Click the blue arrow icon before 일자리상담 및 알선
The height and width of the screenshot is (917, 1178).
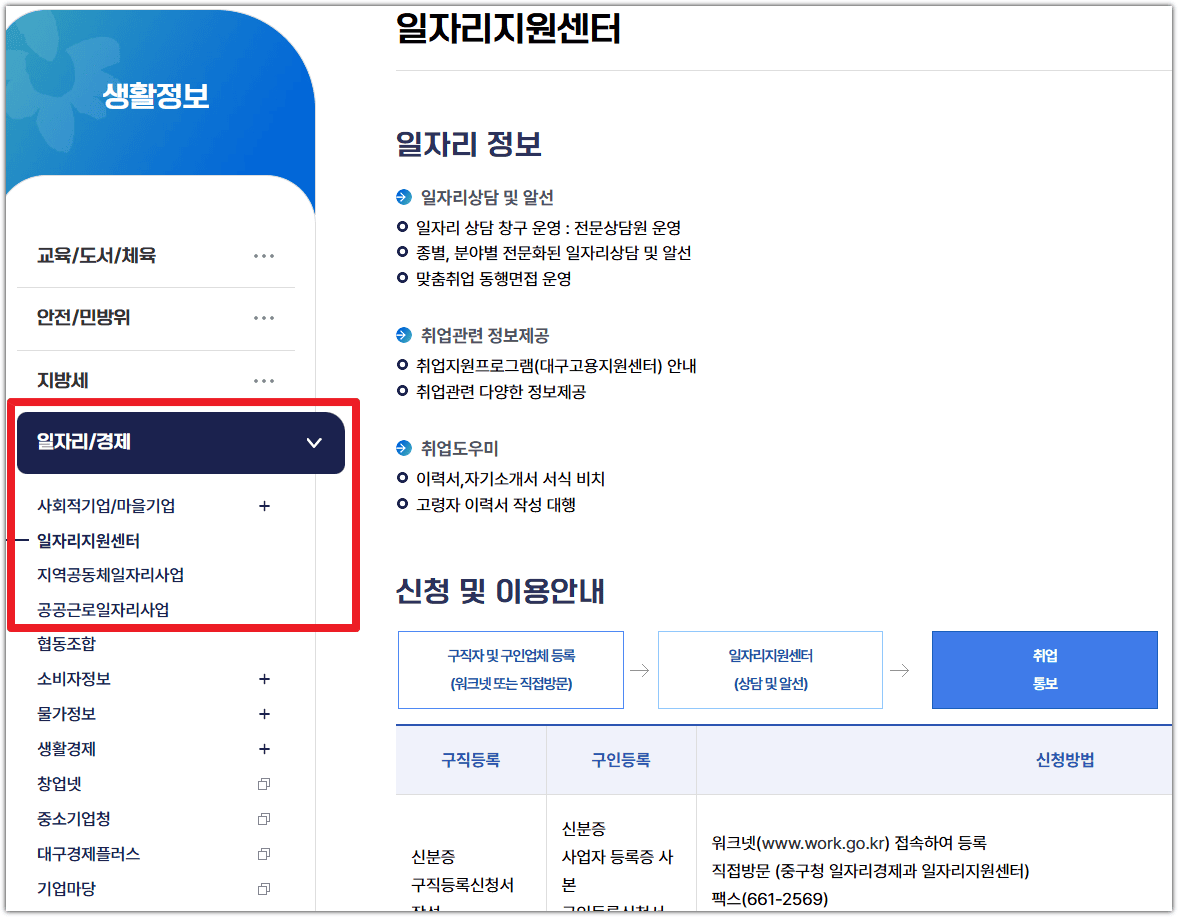[x=404, y=198]
